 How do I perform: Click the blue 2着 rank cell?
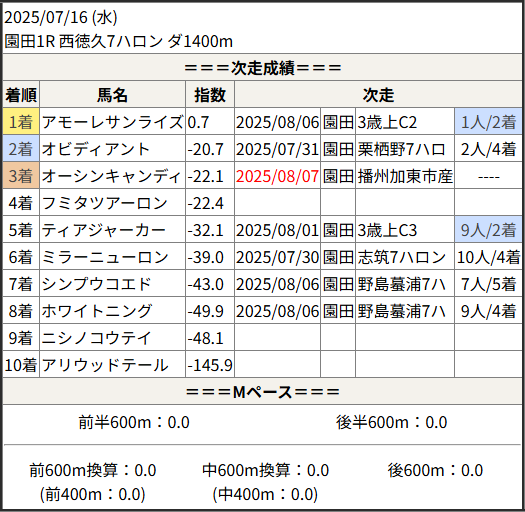21,149
